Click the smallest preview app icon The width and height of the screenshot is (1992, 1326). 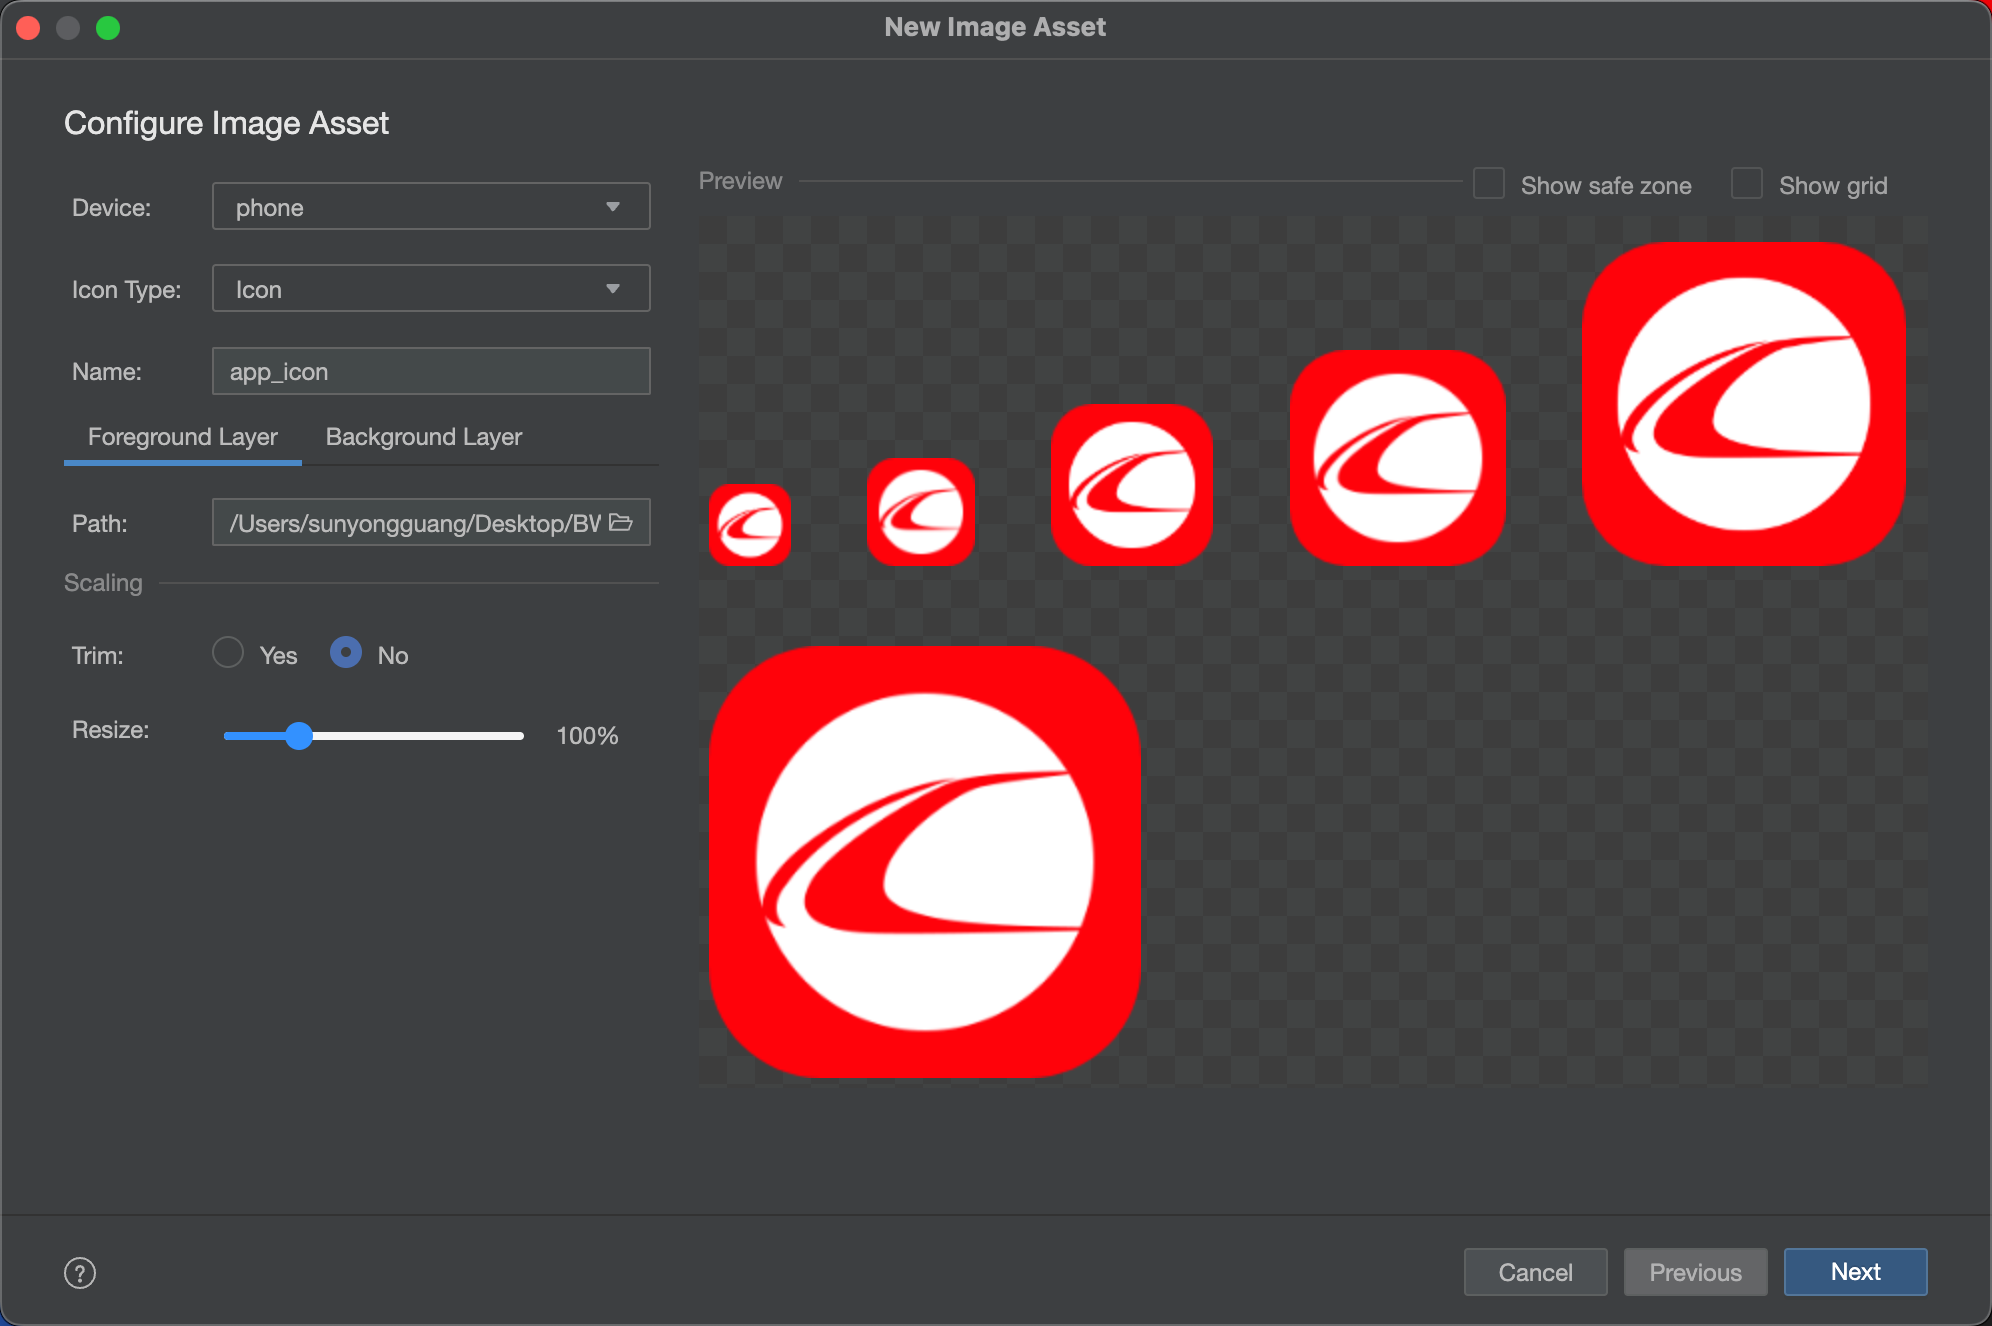(x=750, y=524)
